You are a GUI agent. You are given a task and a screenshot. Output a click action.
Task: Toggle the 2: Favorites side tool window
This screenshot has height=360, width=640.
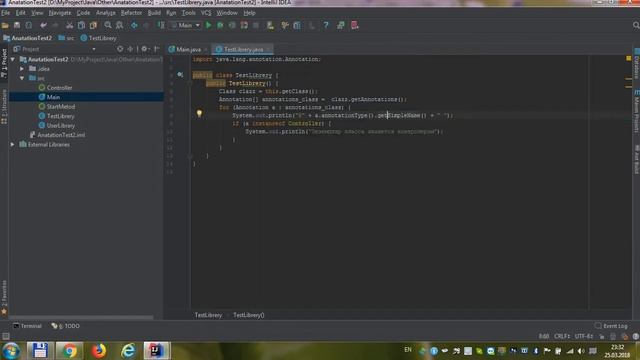[4, 297]
